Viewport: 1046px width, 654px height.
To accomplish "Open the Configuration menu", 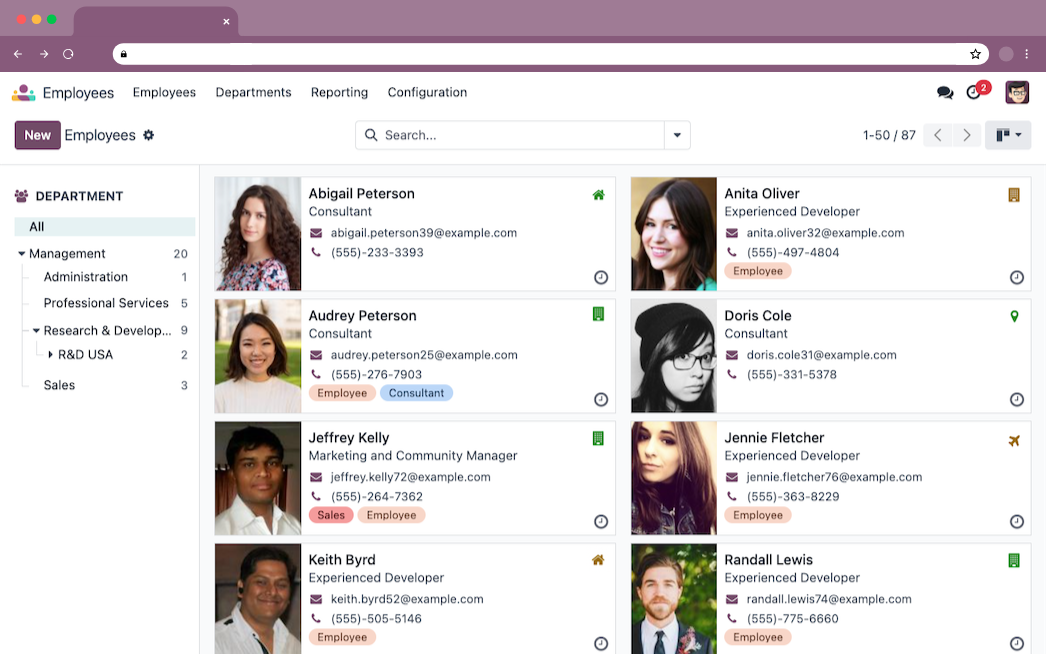I will [427, 93].
